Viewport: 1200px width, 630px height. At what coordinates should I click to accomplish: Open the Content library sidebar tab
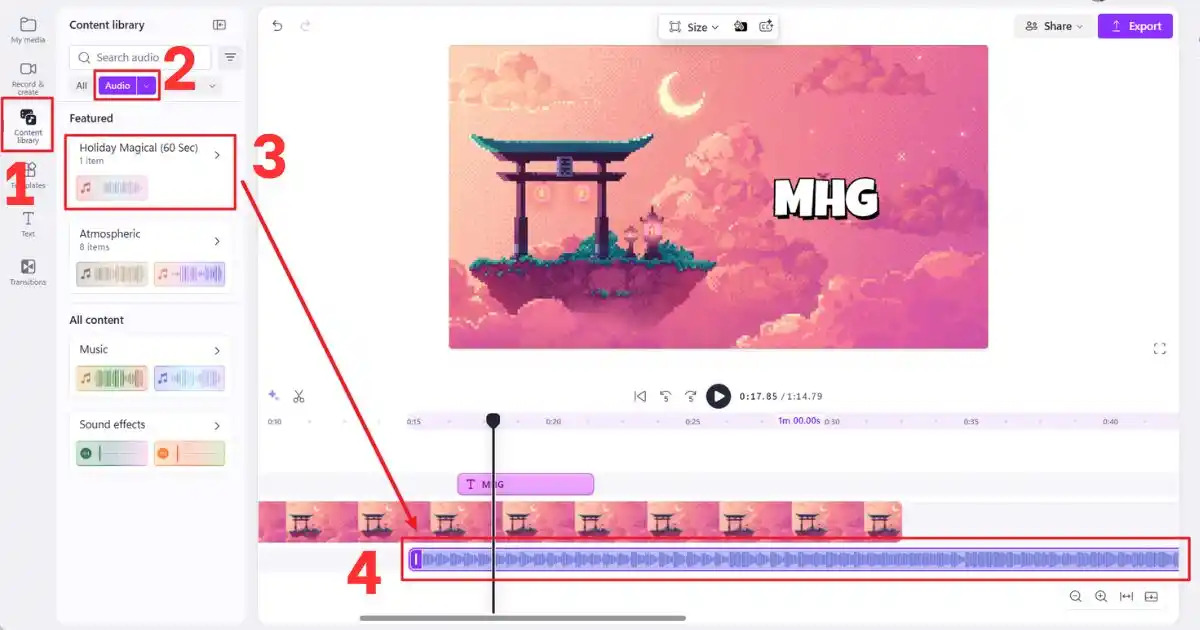(x=28, y=125)
